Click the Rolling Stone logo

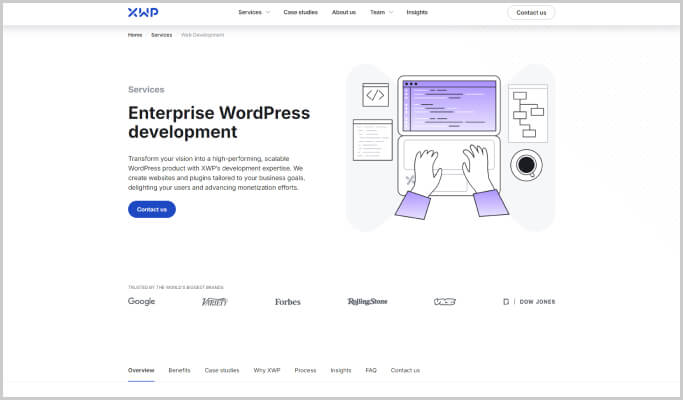(367, 301)
